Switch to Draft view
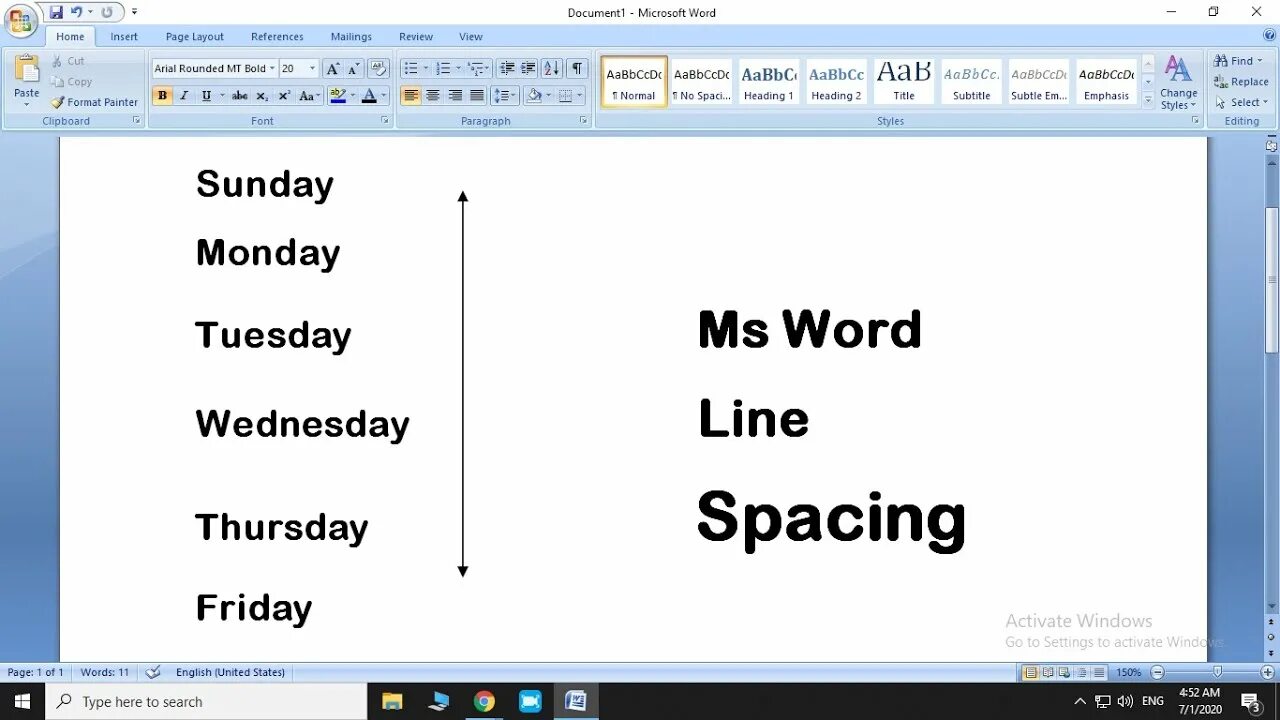Image resolution: width=1280 pixels, height=720 pixels. pos(1098,673)
